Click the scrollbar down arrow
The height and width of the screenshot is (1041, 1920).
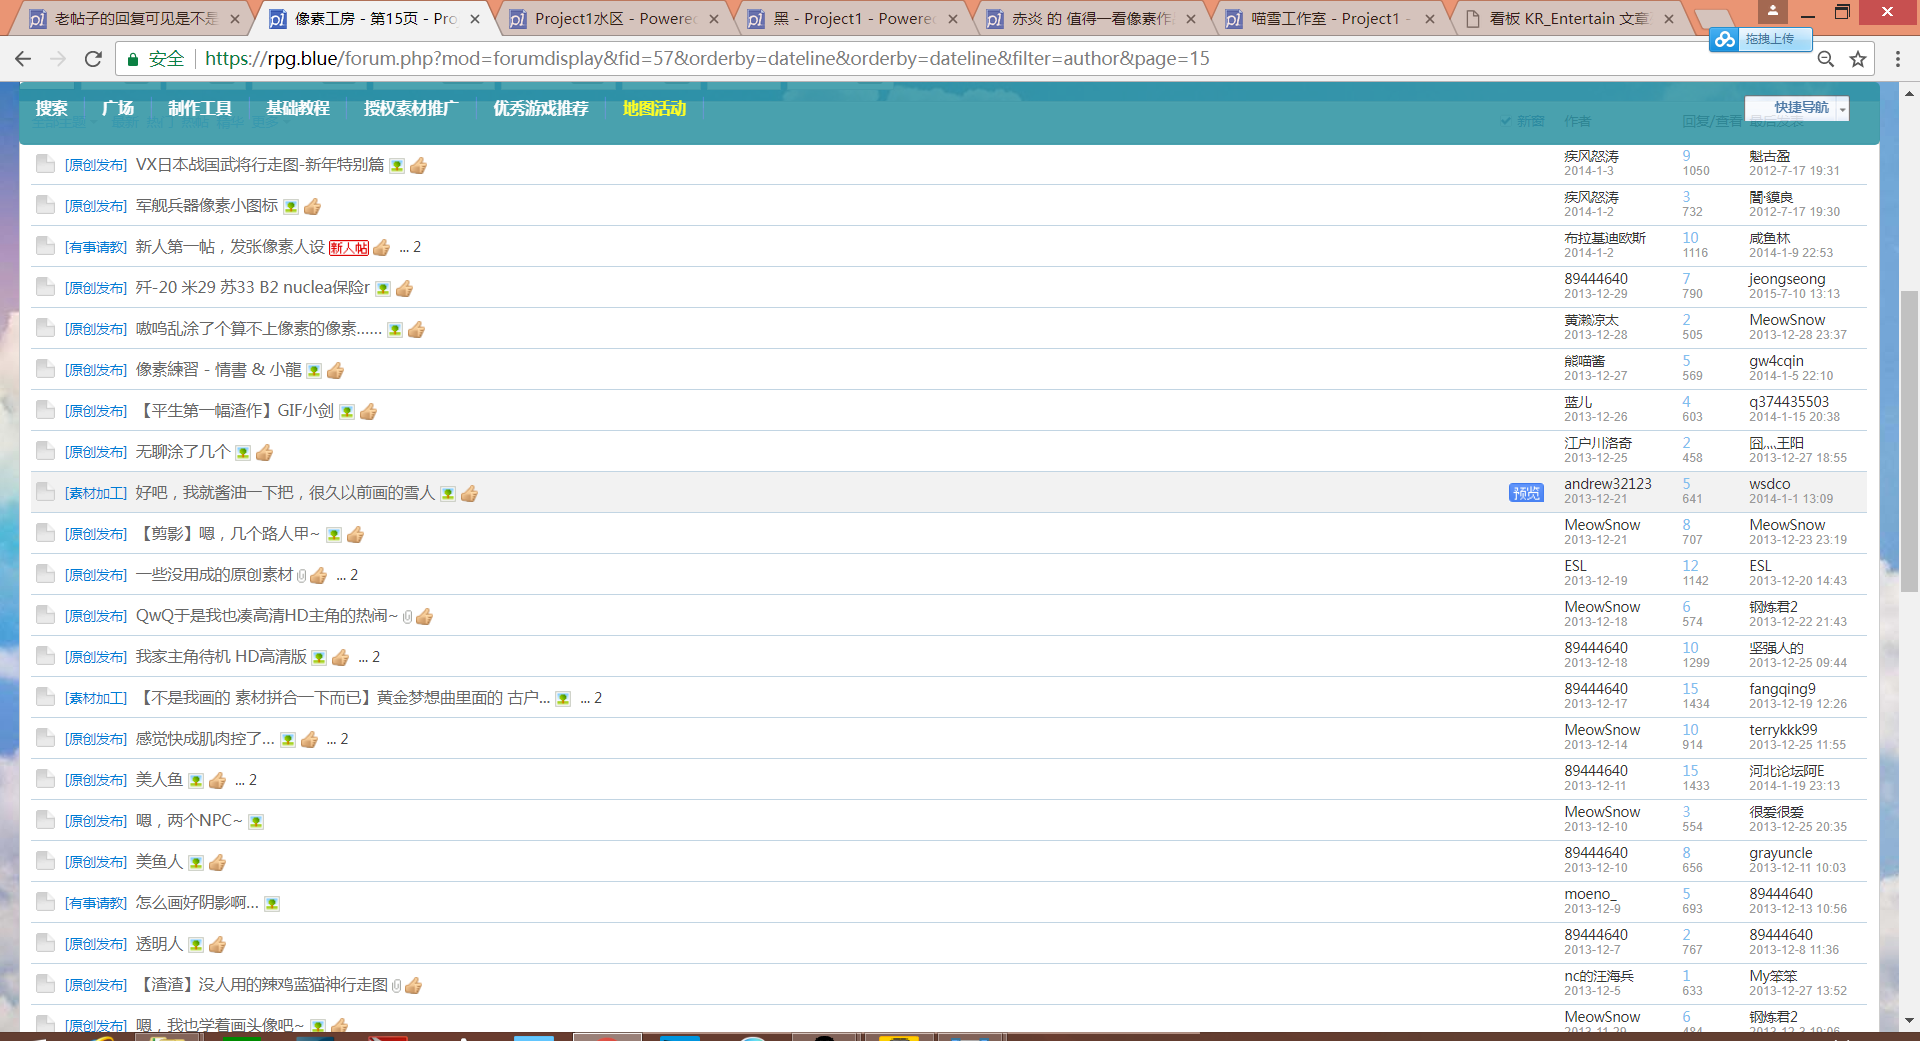tap(1909, 1021)
